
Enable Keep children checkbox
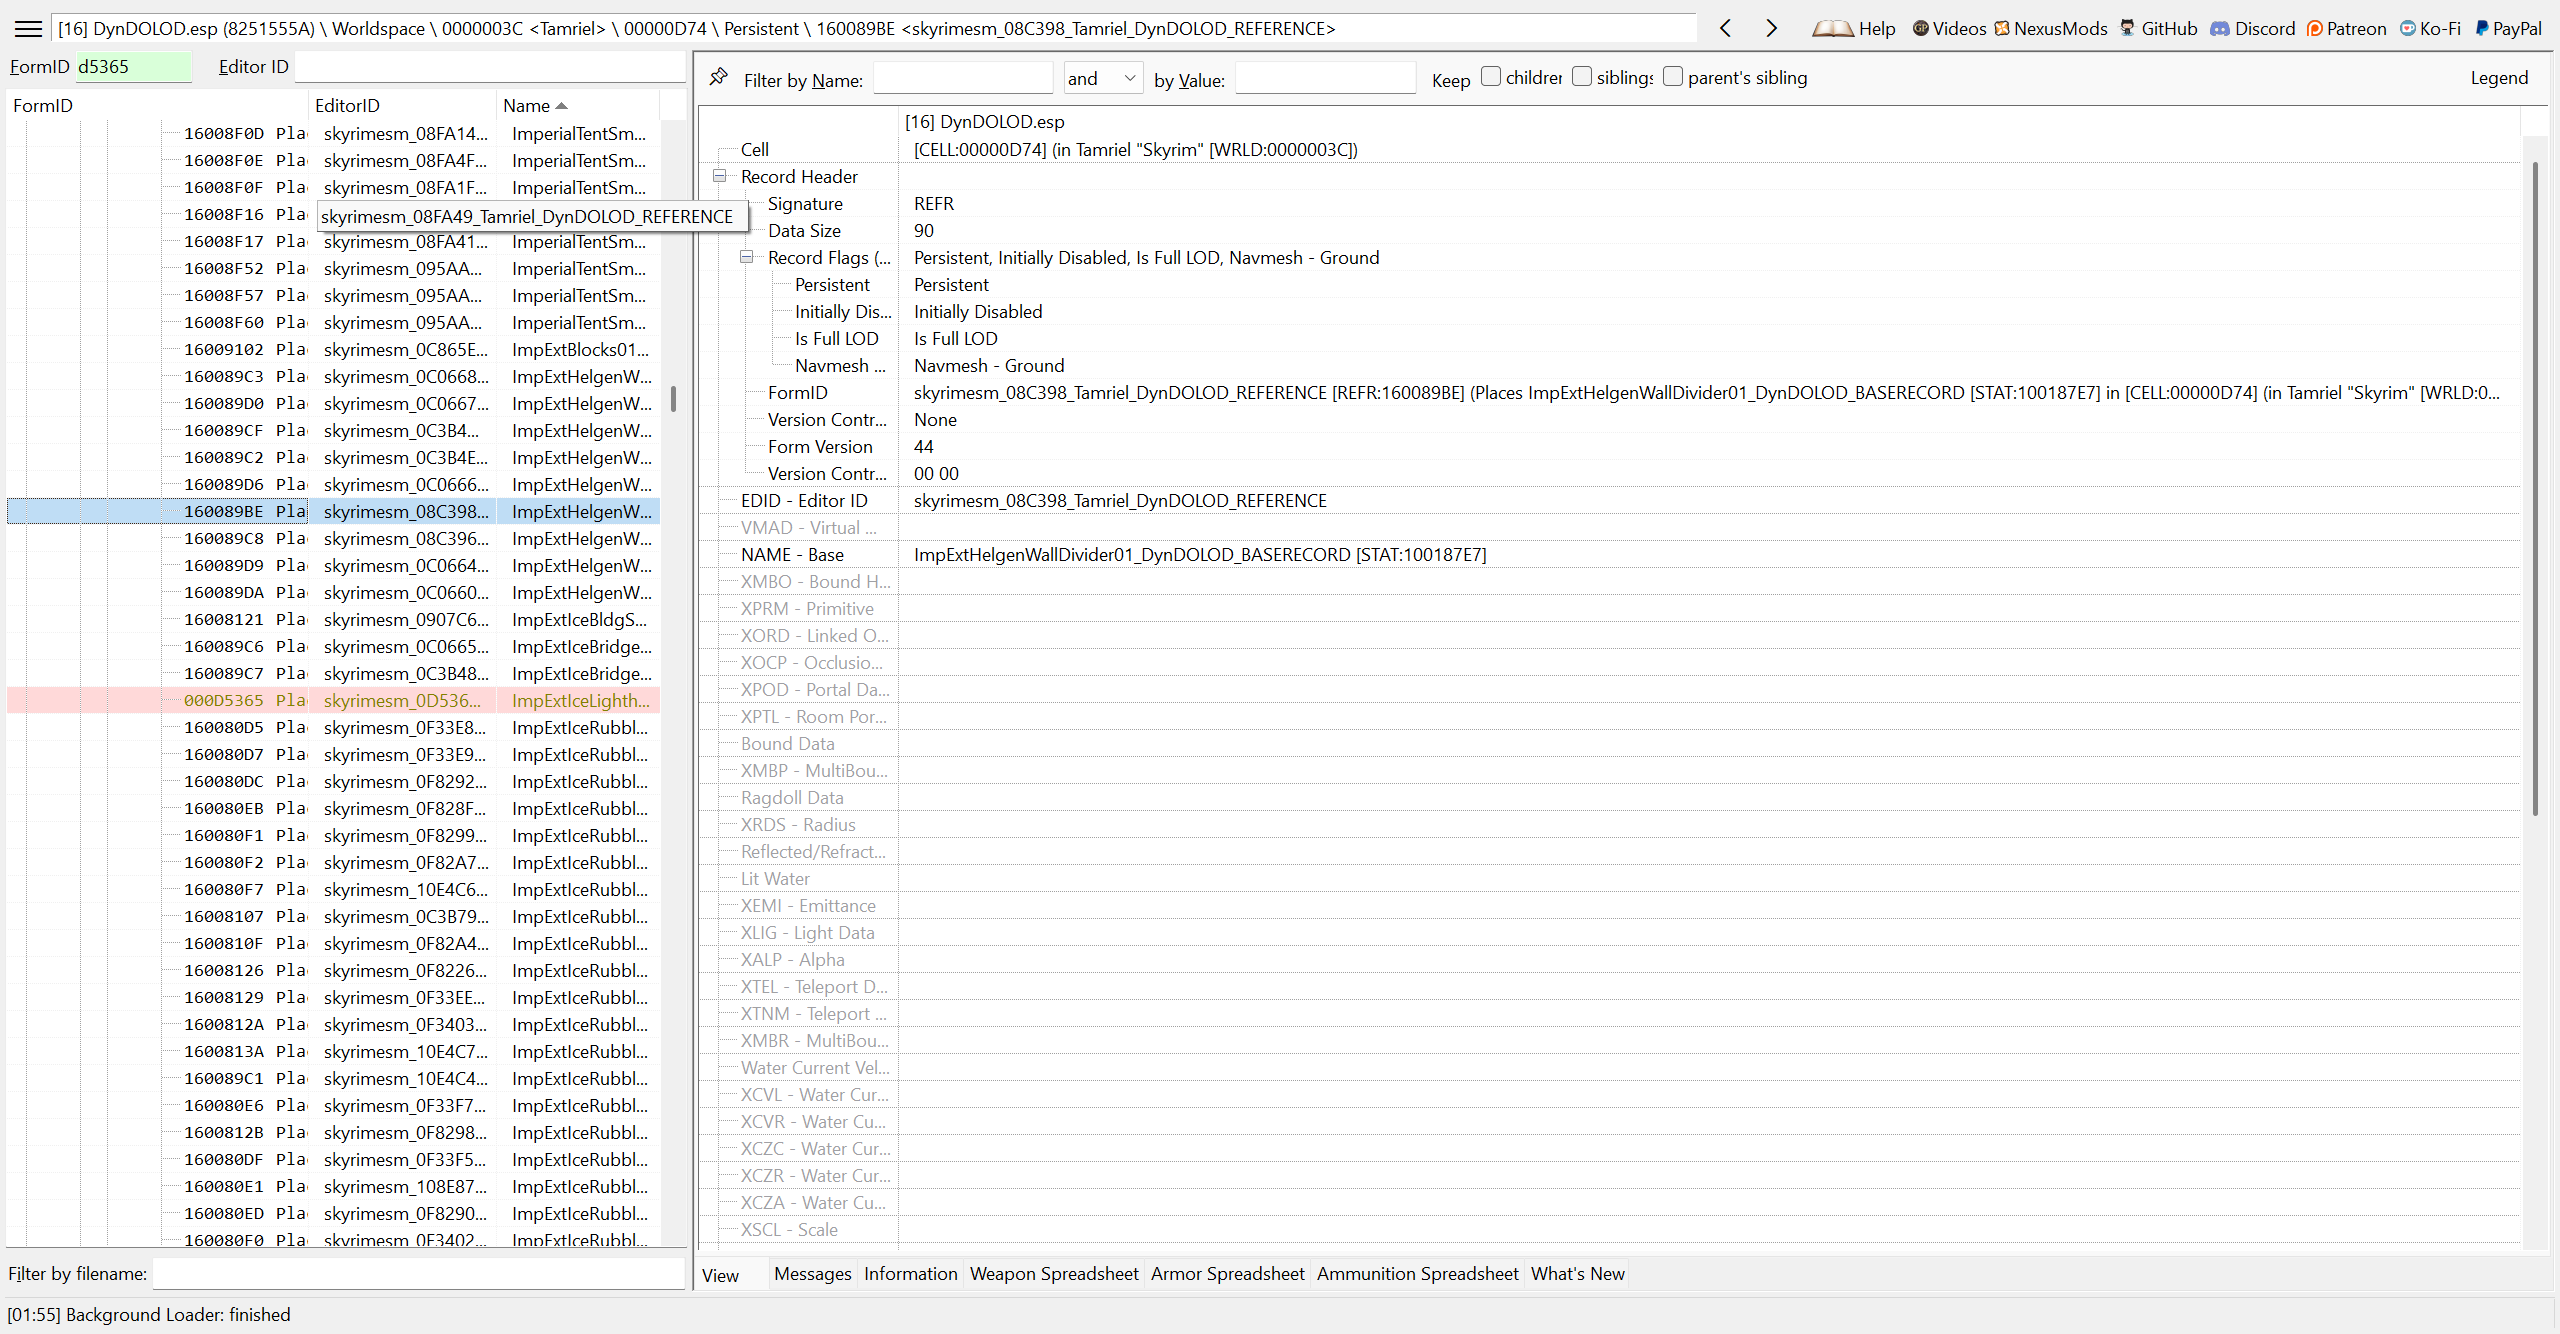click(x=1491, y=77)
